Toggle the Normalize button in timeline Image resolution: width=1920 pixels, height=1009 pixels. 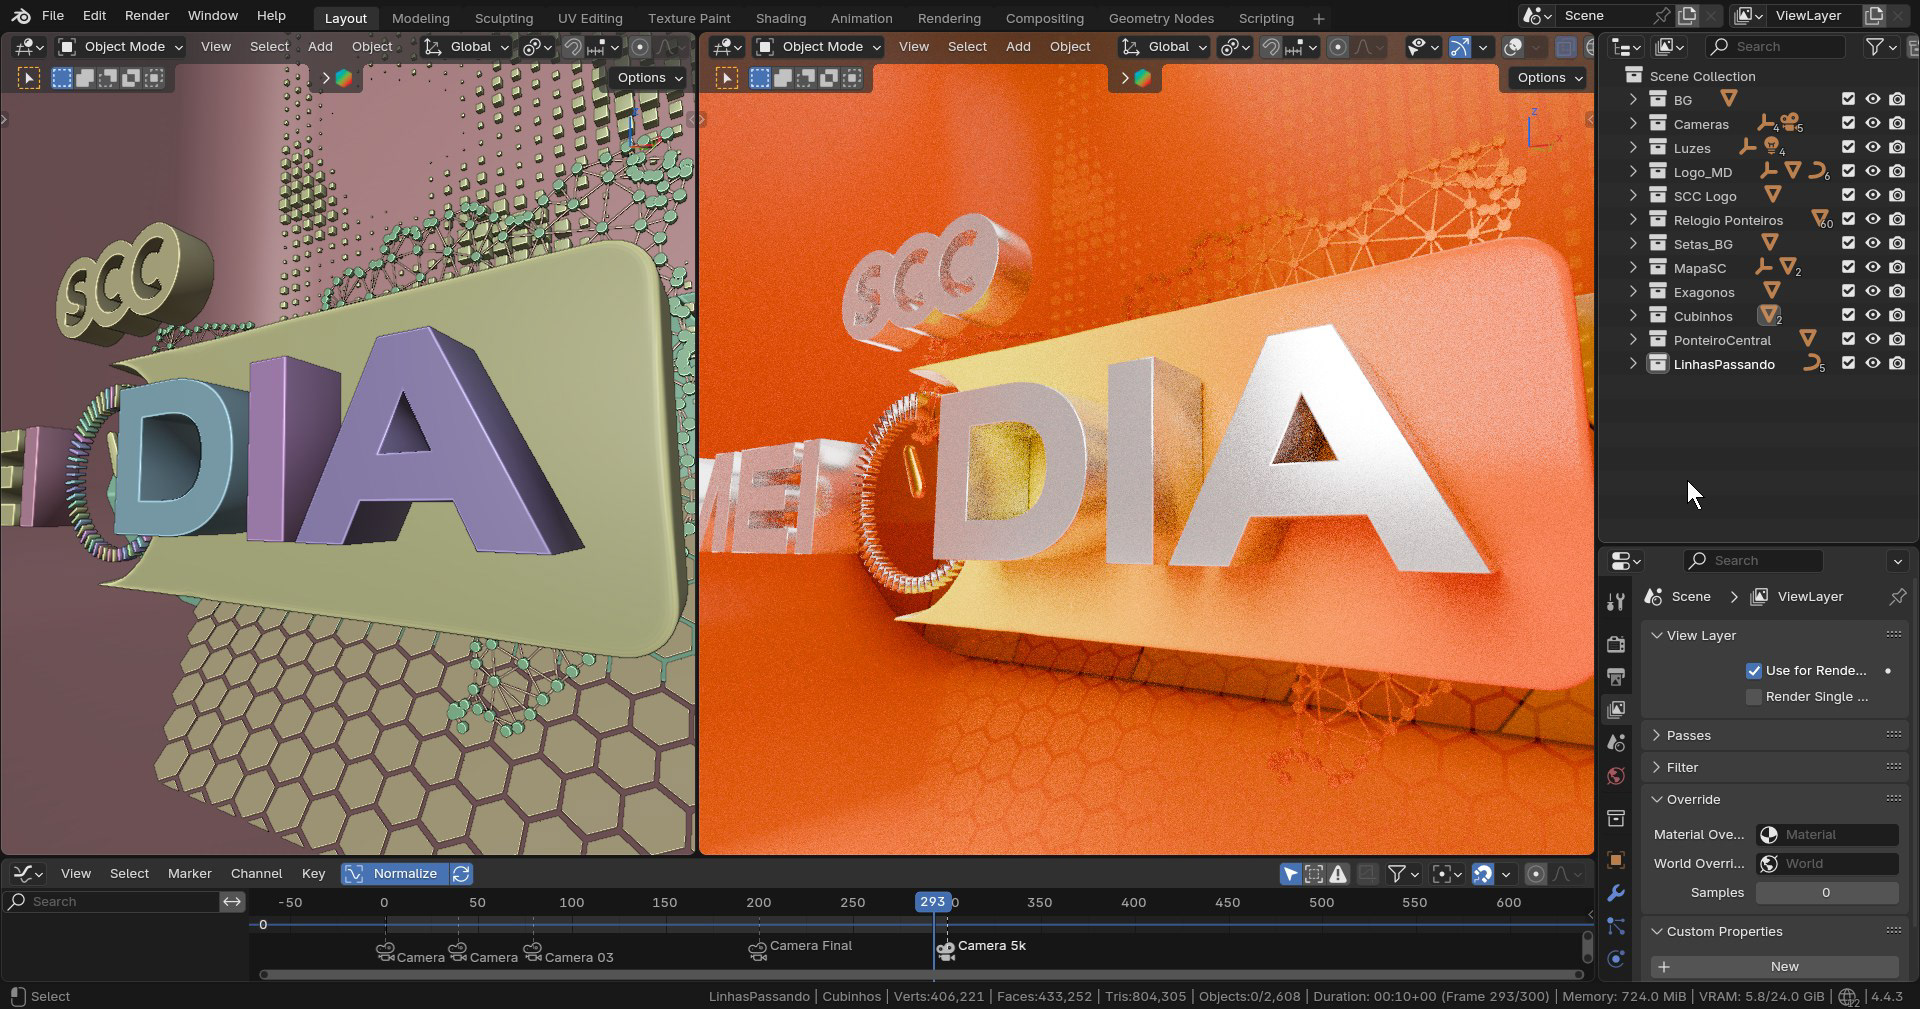click(x=394, y=874)
